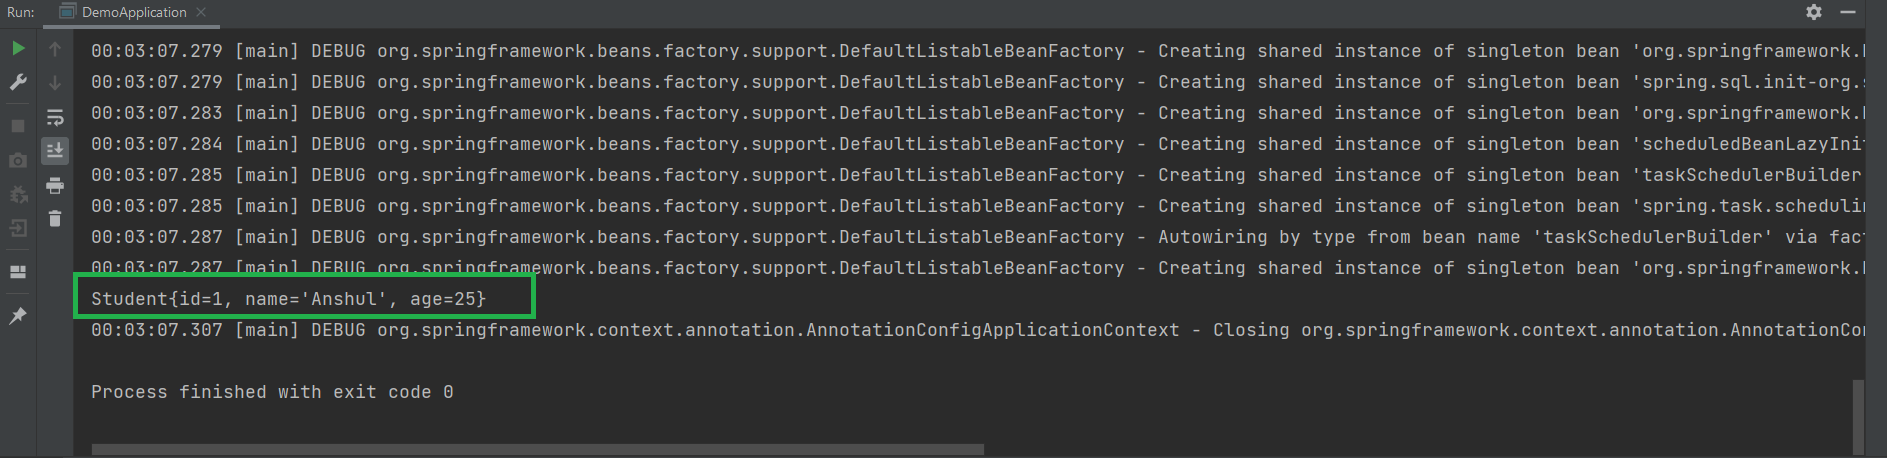This screenshot has width=1887, height=458.
Task: Close the DemoApplication tab
Action: coord(201,12)
